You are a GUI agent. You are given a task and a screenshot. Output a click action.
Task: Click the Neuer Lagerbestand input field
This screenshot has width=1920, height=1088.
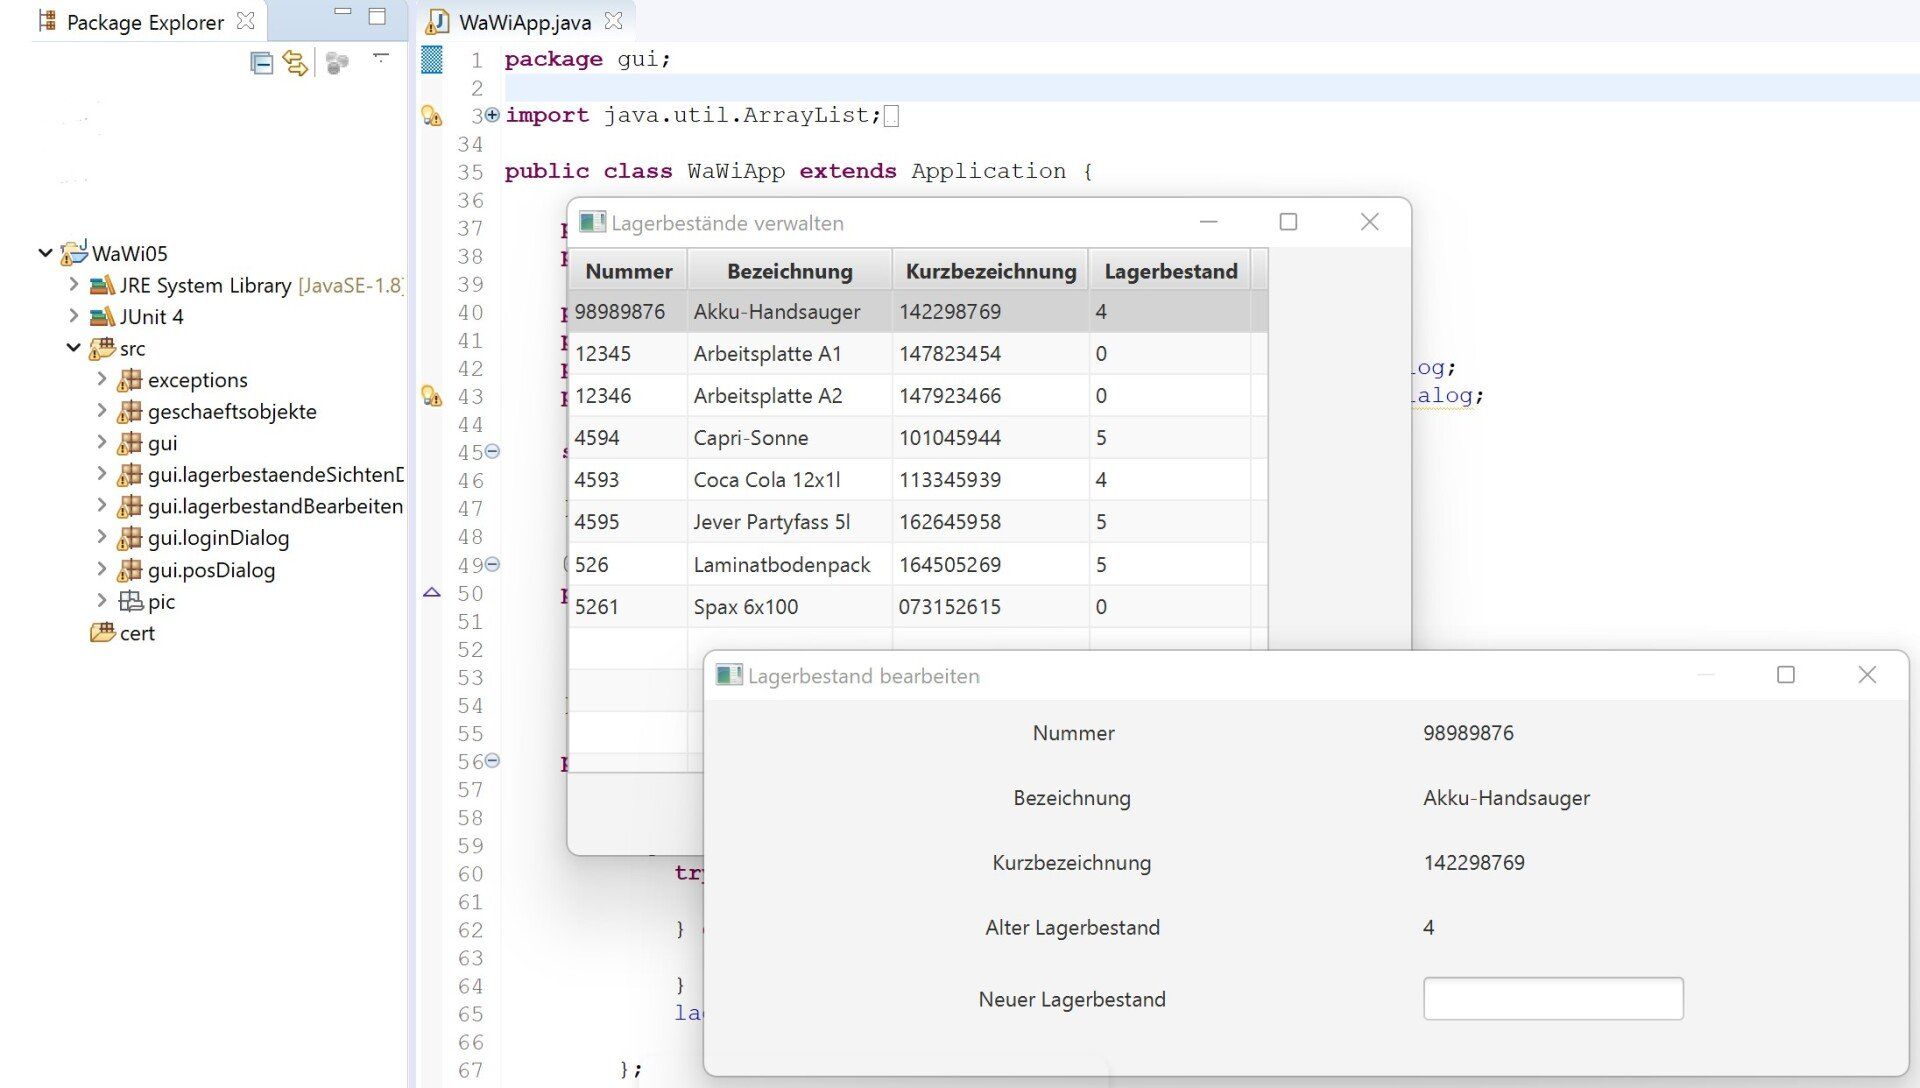[x=1552, y=999]
